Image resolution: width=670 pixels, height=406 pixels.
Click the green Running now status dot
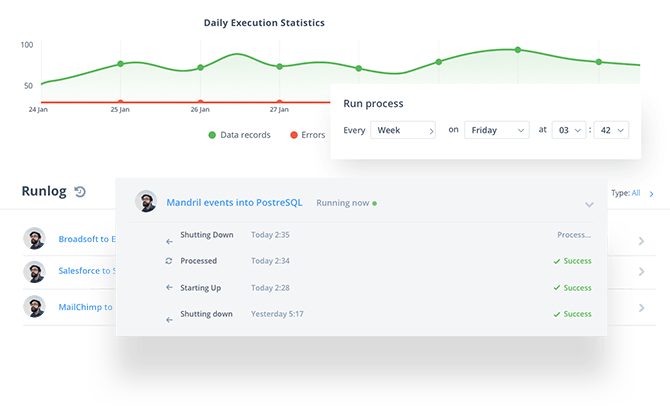click(374, 203)
